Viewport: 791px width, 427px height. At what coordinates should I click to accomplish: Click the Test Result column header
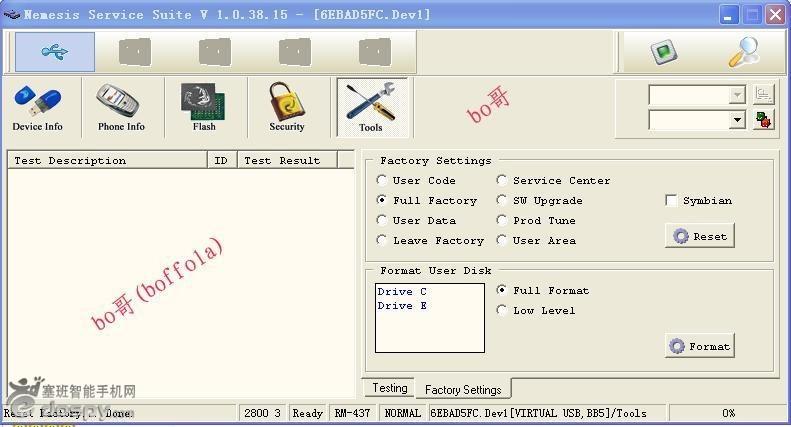(x=287, y=161)
